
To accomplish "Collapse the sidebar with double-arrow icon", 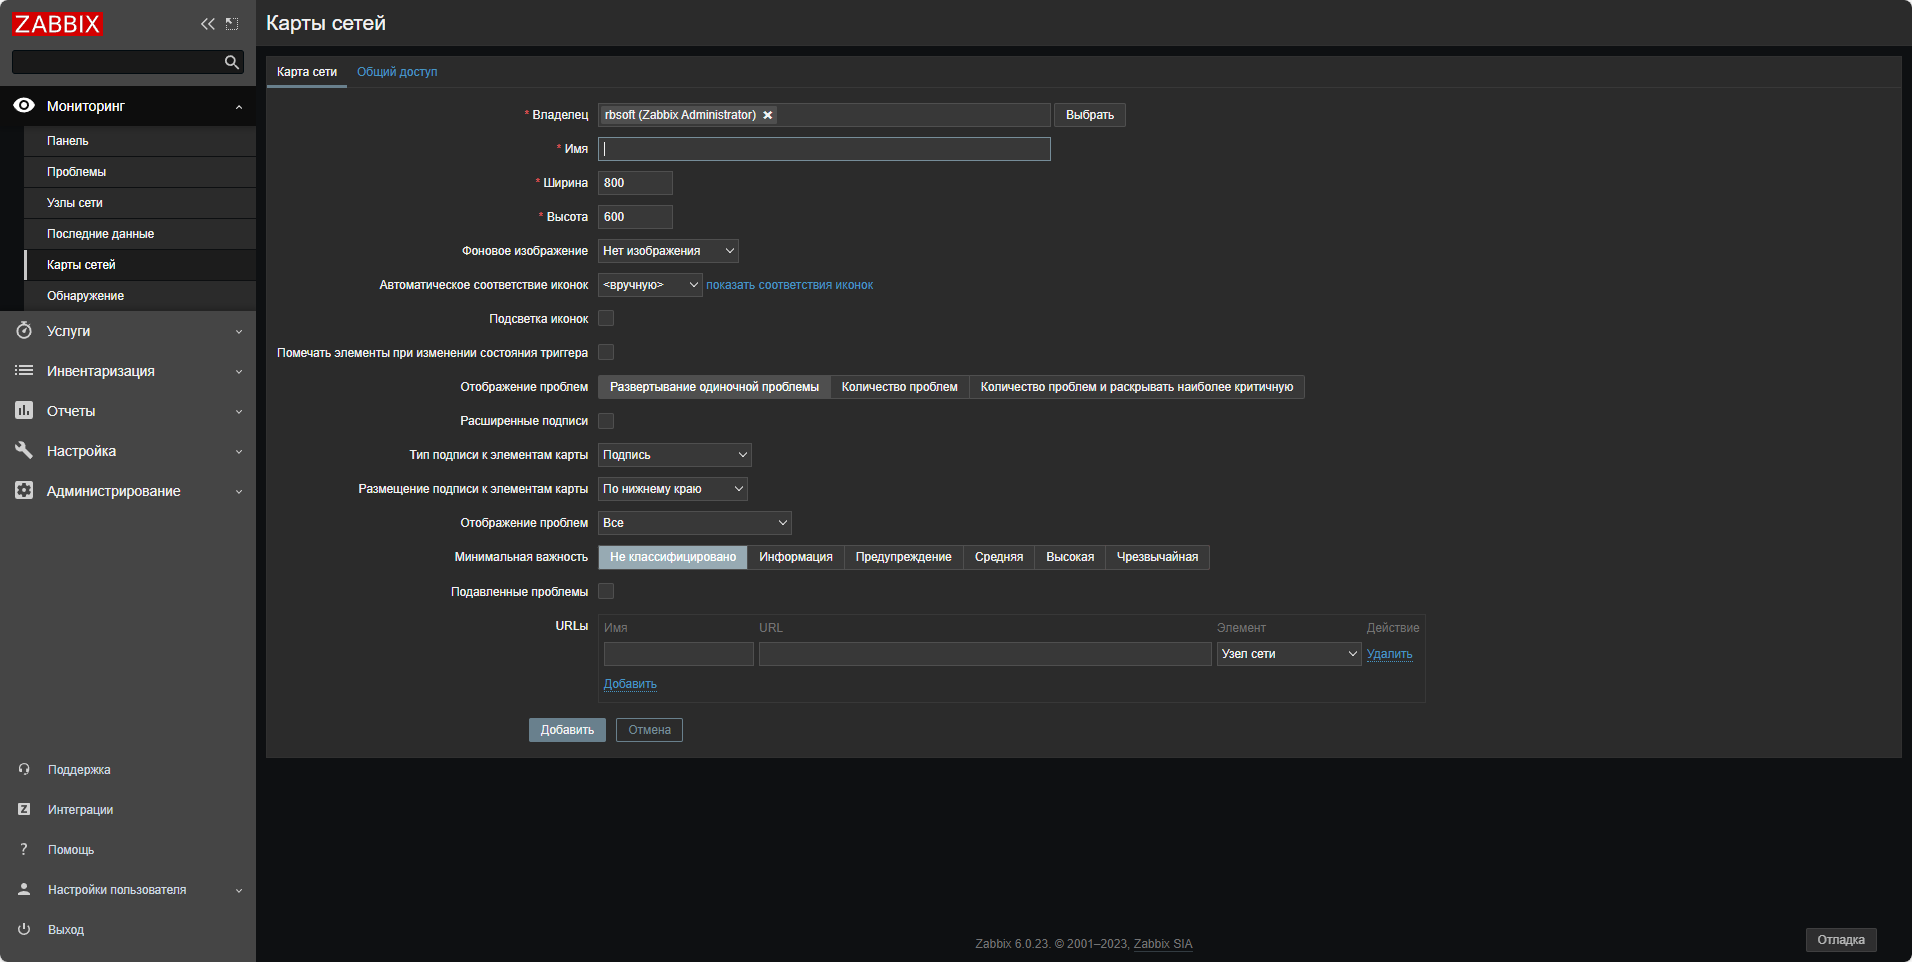I will [x=207, y=24].
